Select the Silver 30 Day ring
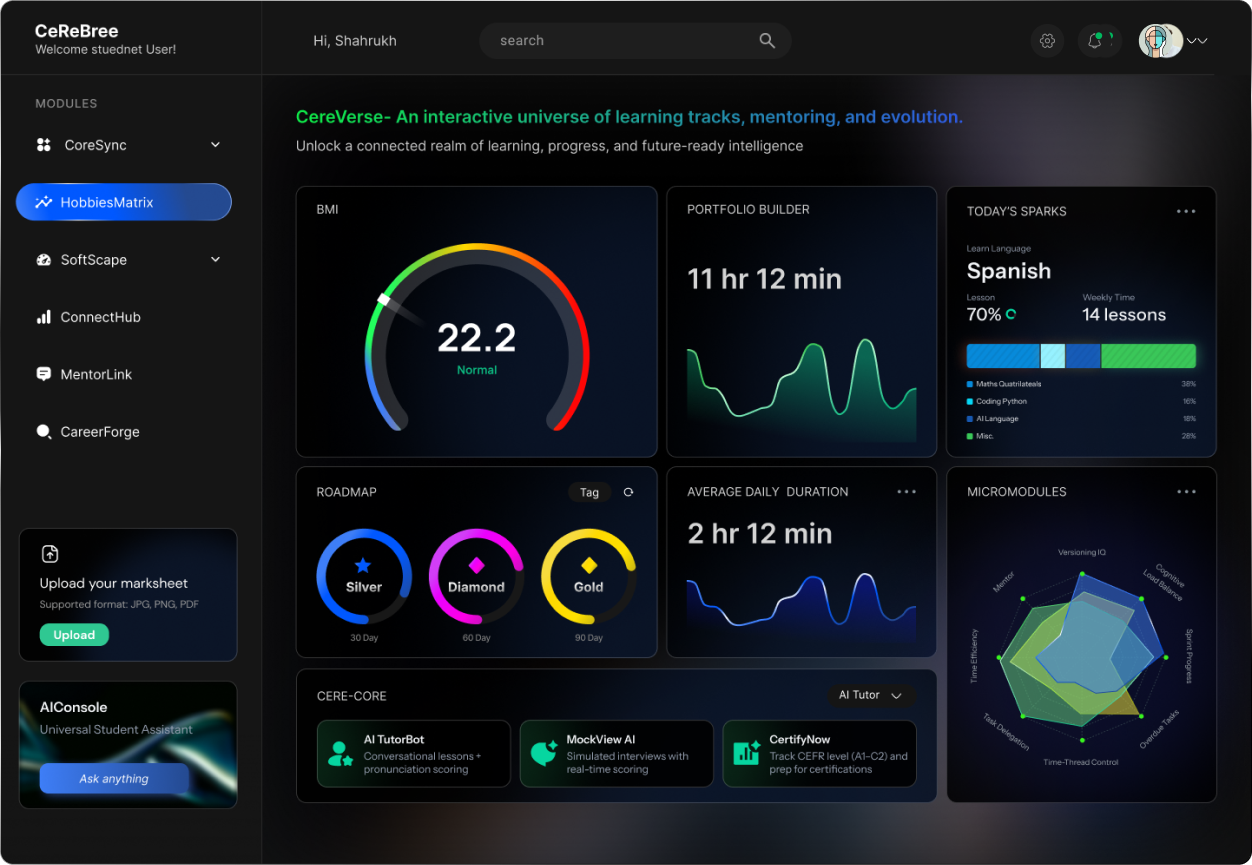This screenshot has height=865, width=1252. click(364, 577)
